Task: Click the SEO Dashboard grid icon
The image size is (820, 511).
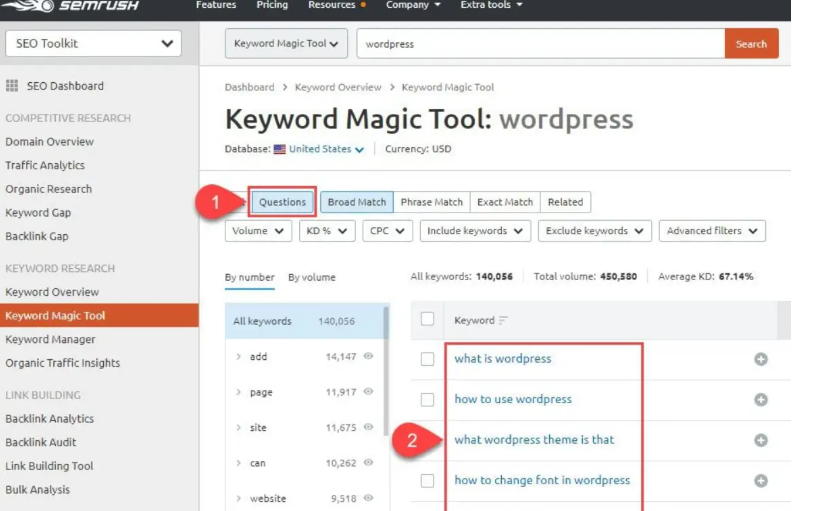Action: (12, 86)
